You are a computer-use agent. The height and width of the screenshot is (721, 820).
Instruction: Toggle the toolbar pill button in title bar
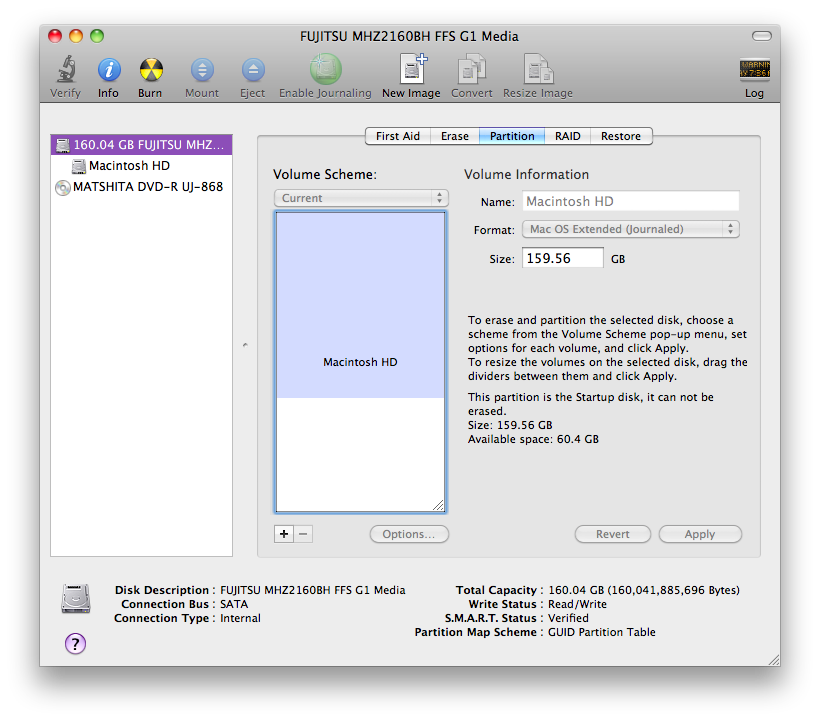(761, 36)
